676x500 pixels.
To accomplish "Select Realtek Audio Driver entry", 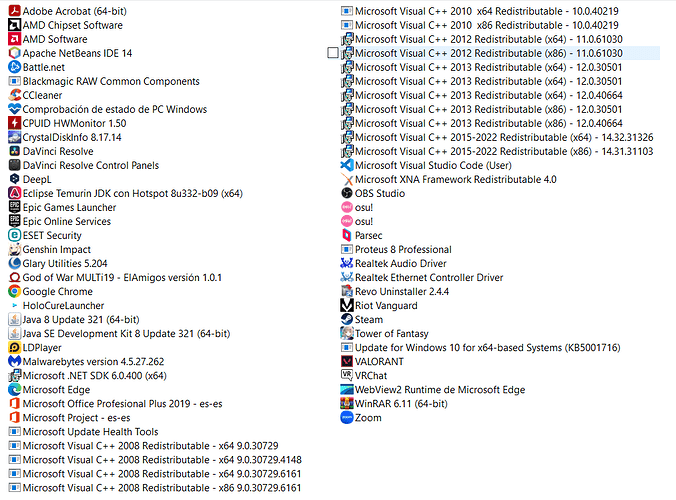I will coord(394,263).
